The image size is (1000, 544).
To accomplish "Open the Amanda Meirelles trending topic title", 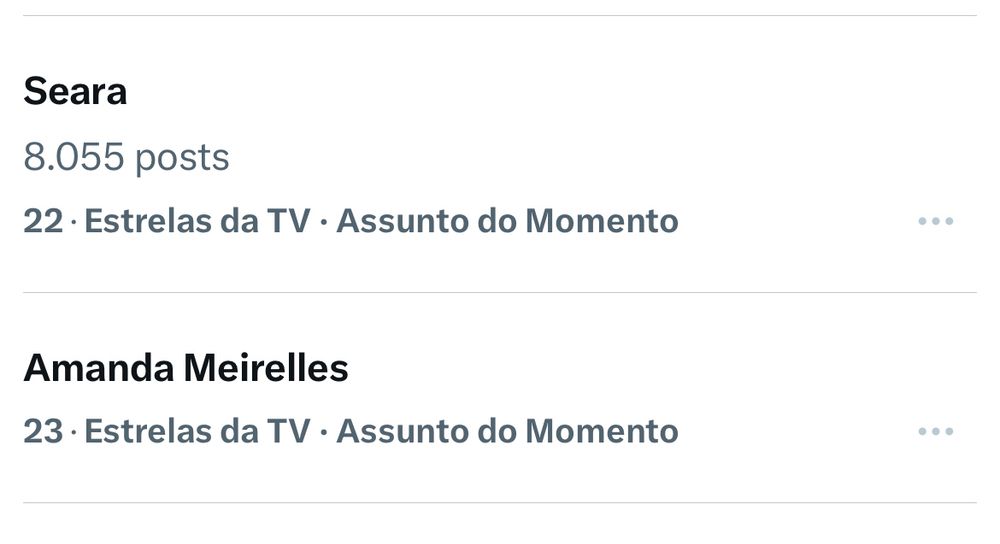I will [185, 369].
